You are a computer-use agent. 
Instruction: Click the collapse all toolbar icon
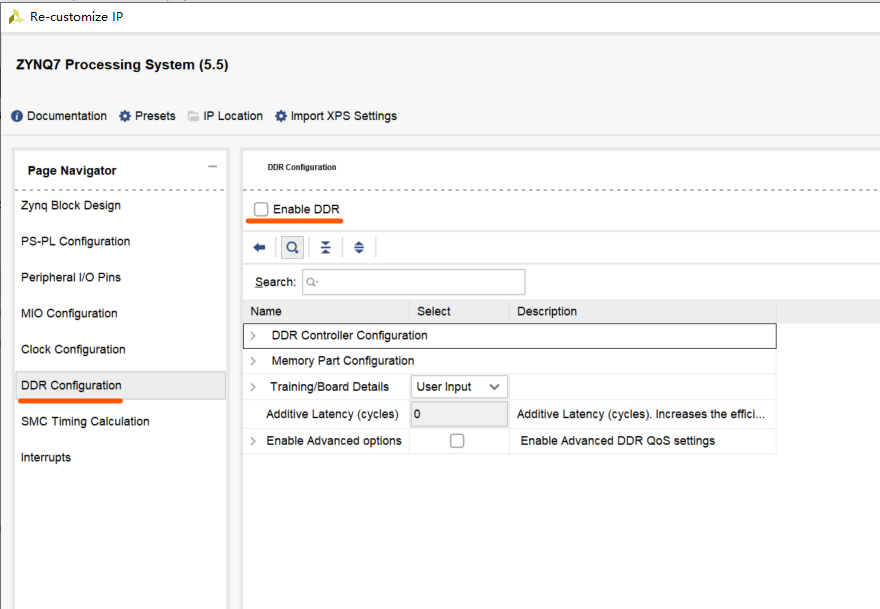coord(326,247)
